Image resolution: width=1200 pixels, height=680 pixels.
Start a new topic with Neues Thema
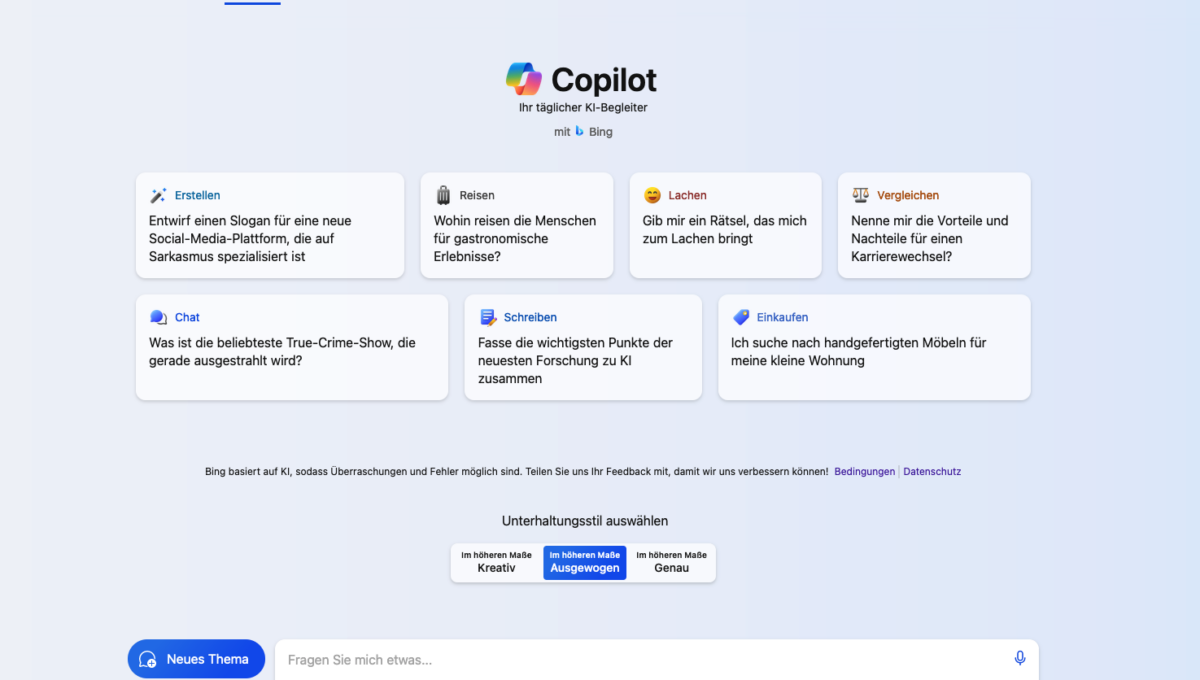point(196,659)
